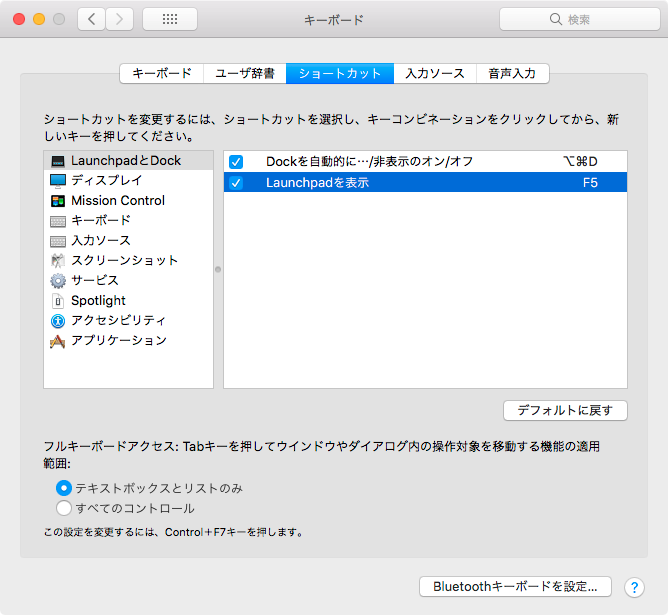Select the アプリケーション icon in sidebar
The image size is (668, 615).
(58, 340)
